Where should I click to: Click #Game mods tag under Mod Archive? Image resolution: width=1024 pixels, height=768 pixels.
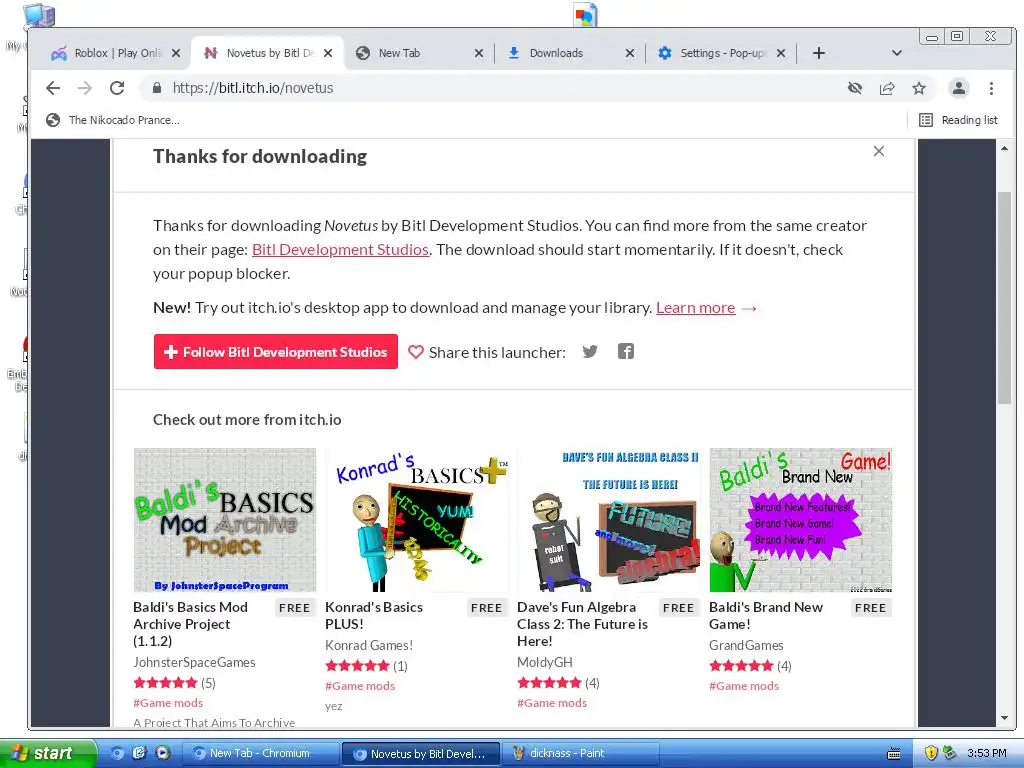tap(168, 703)
